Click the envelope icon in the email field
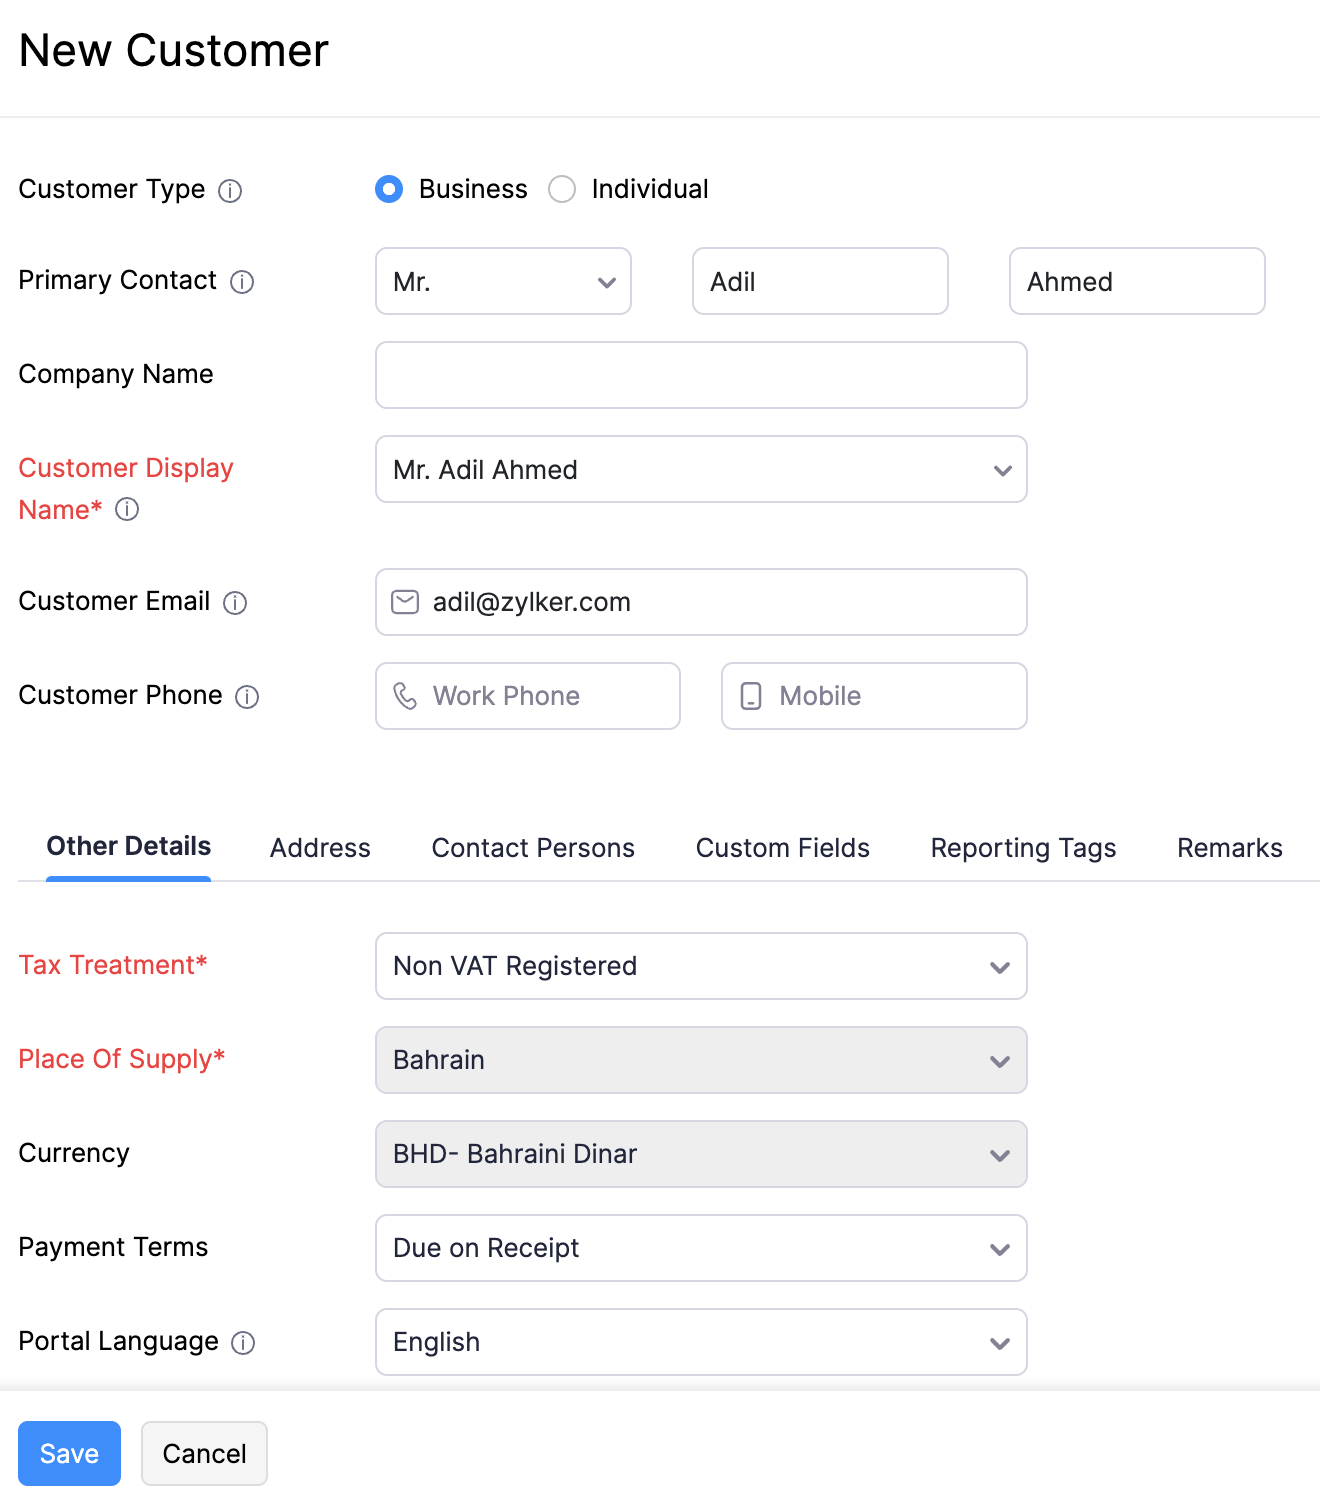This screenshot has width=1320, height=1504. 405,602
